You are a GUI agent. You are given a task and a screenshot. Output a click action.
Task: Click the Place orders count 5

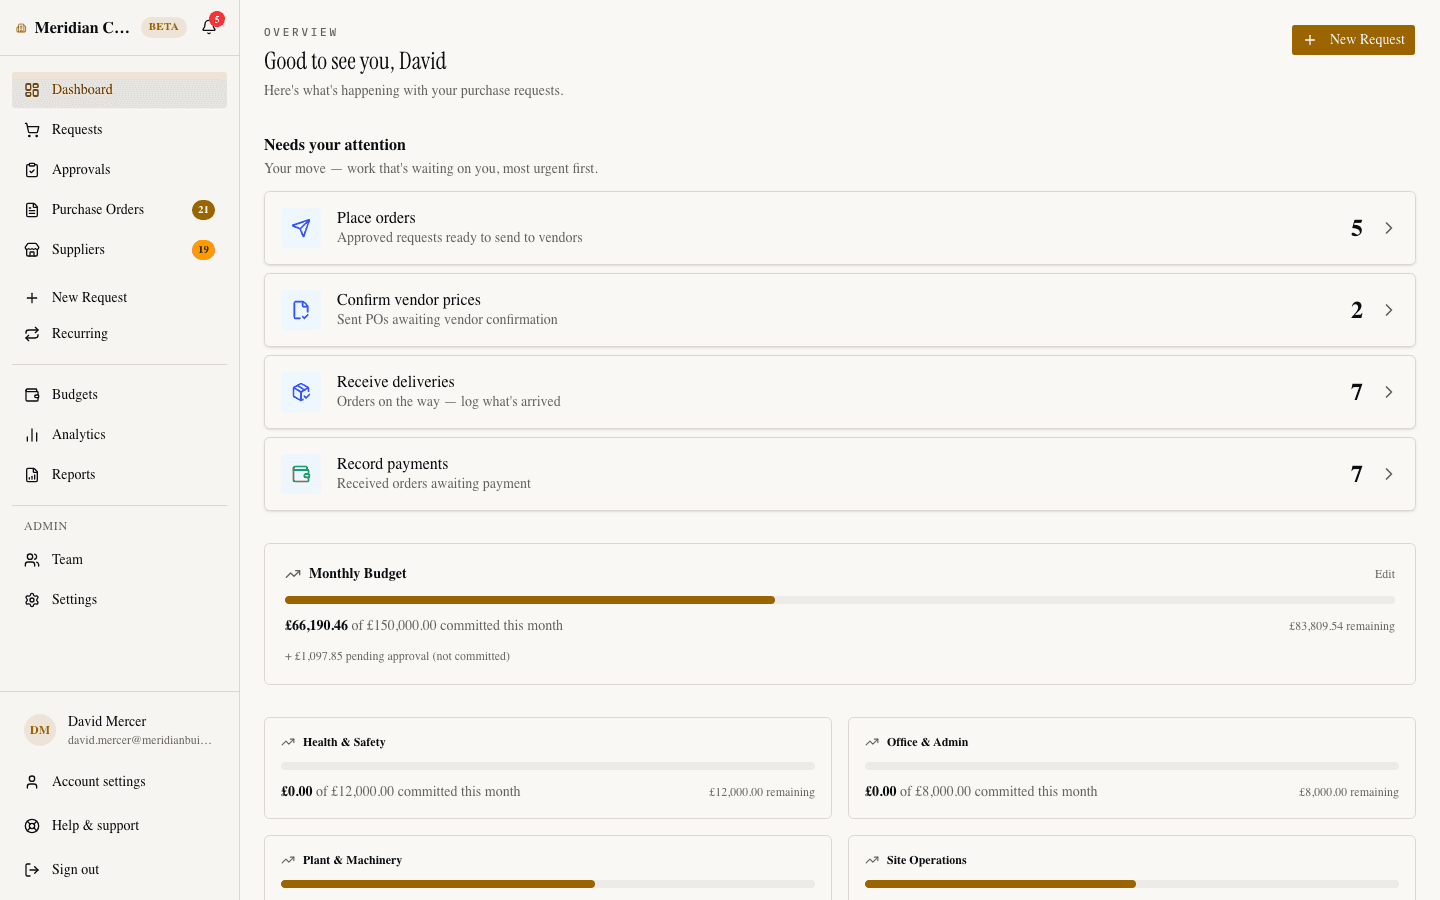pyautogui.click(x=1357, y=228)
